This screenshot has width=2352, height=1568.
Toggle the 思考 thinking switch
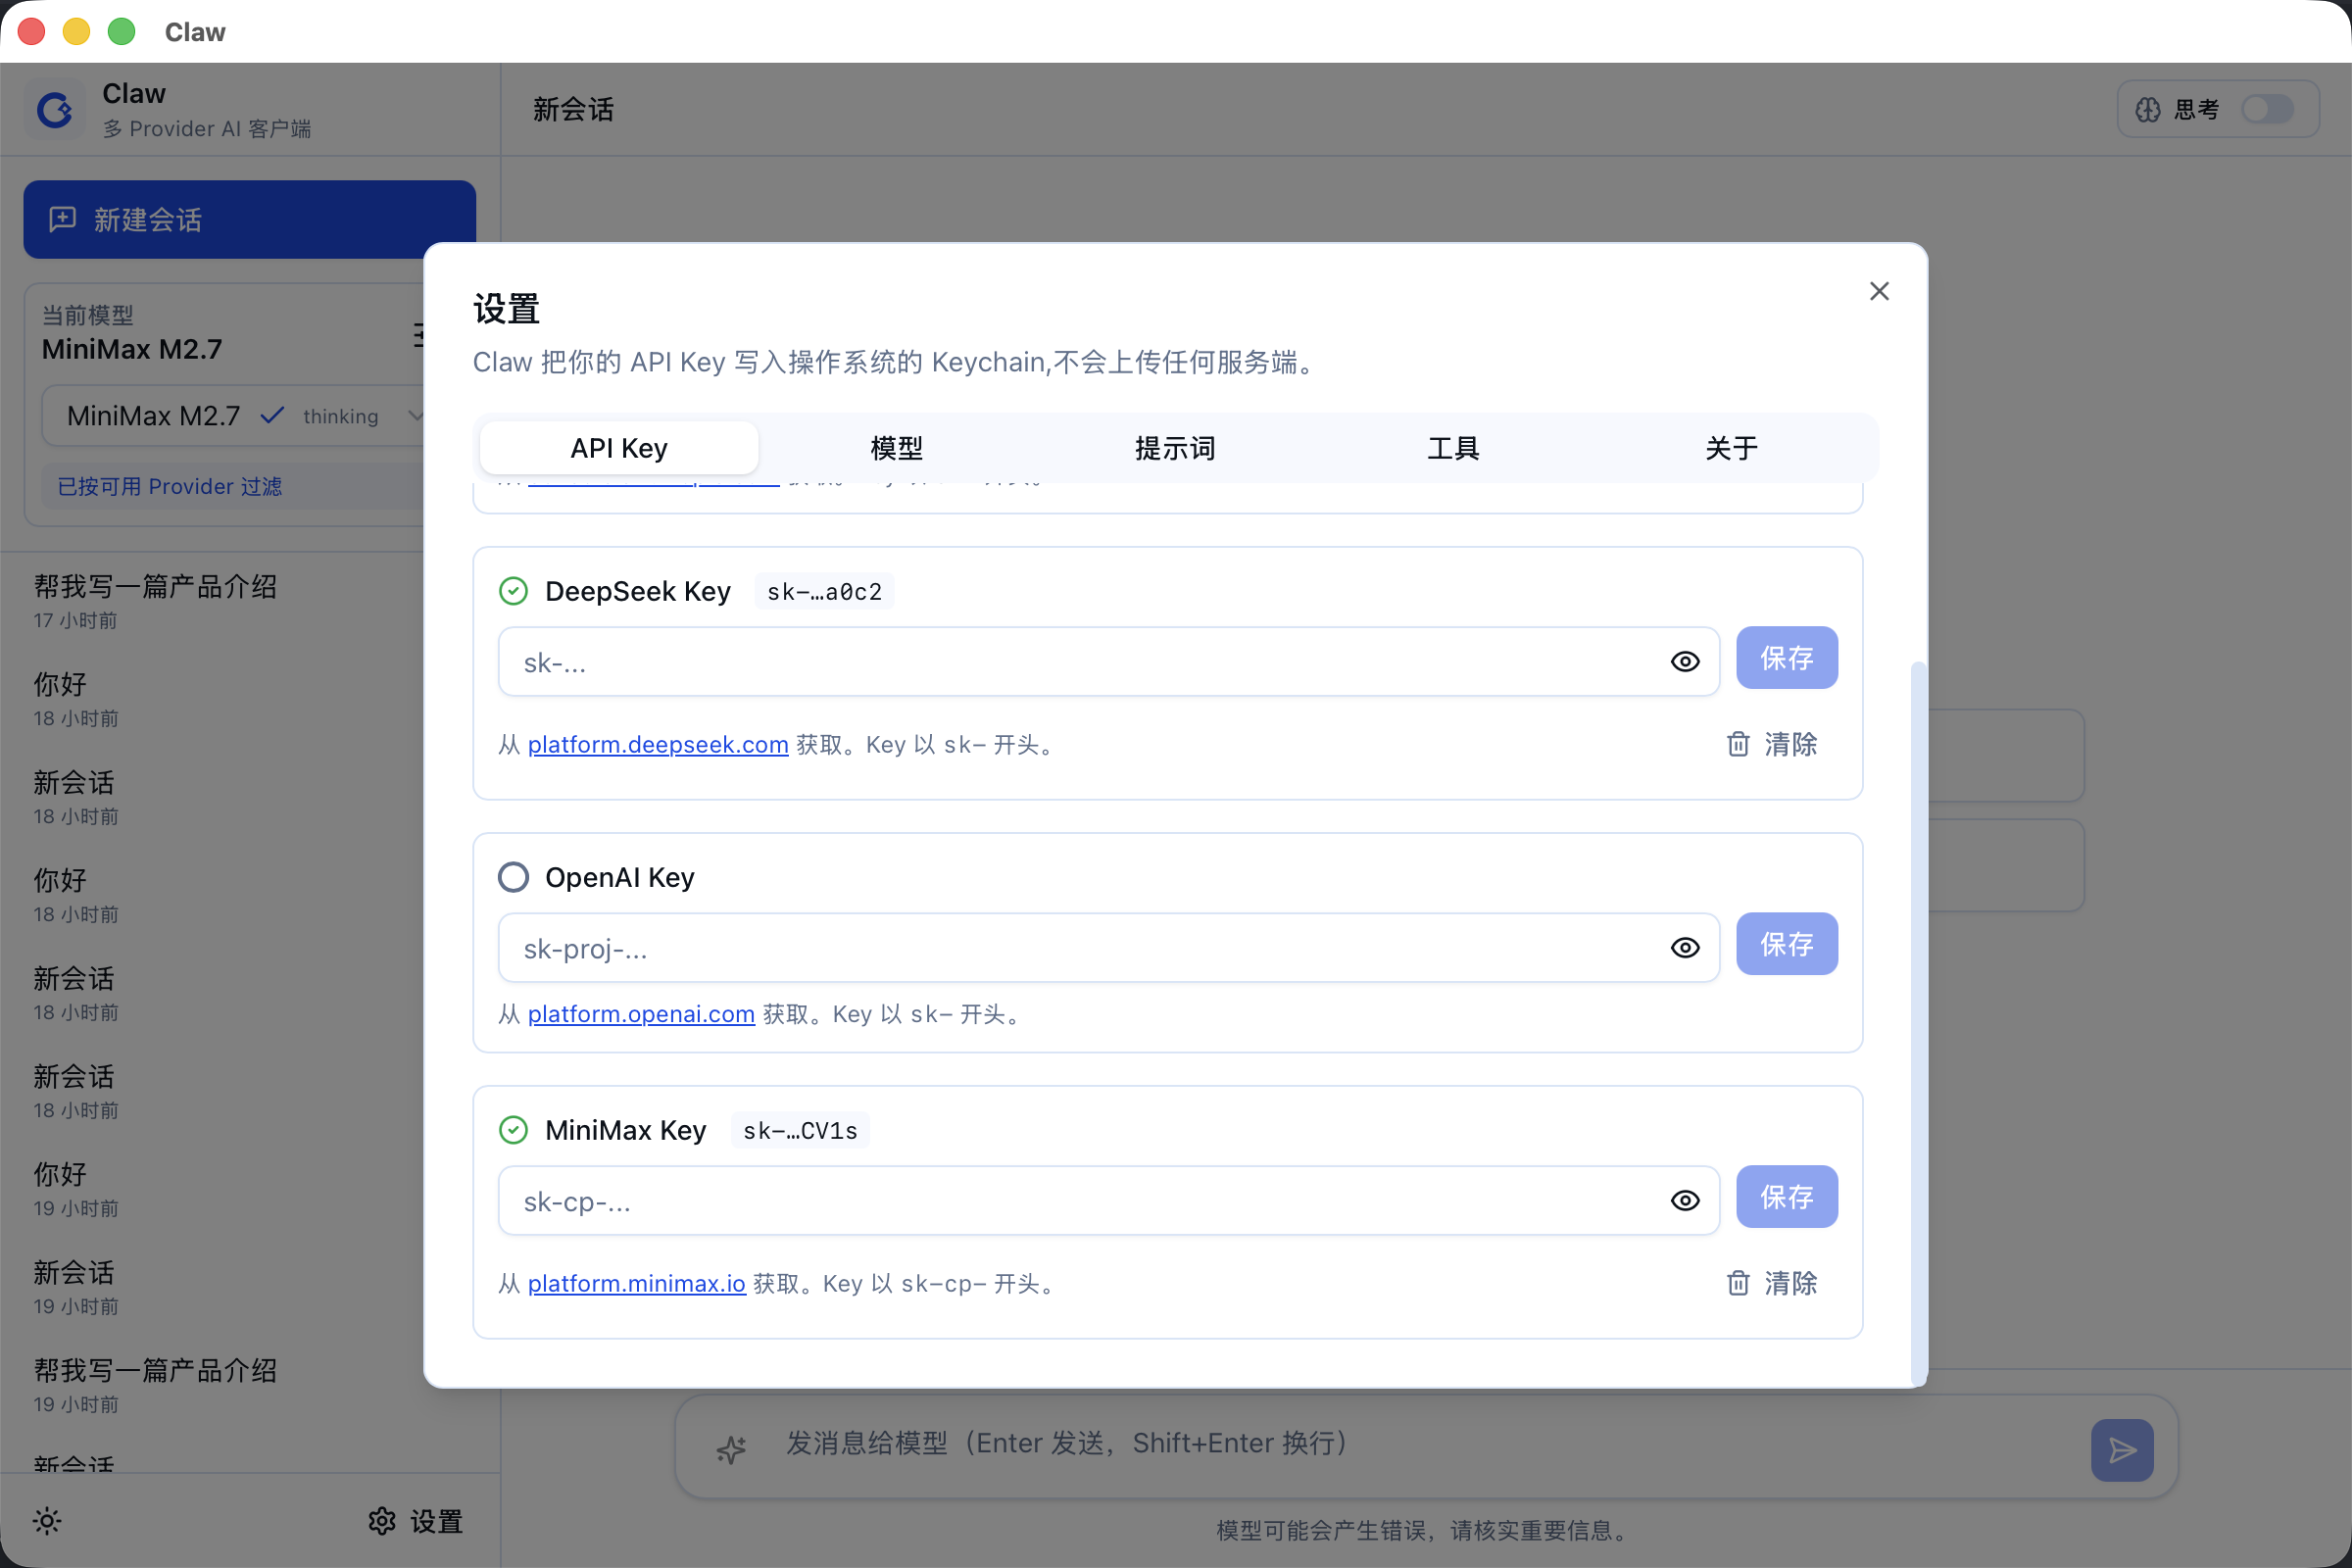click(2267, 109)
